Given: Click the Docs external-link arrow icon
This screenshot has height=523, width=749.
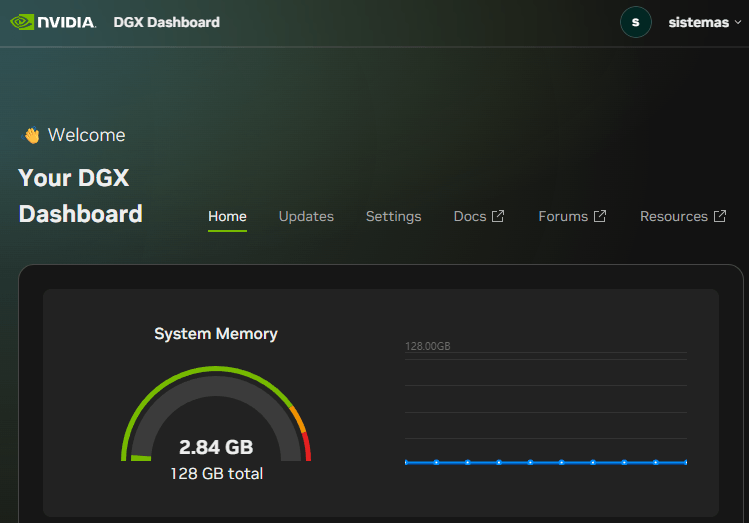Looking at the screenshot, I should point(498,216).
